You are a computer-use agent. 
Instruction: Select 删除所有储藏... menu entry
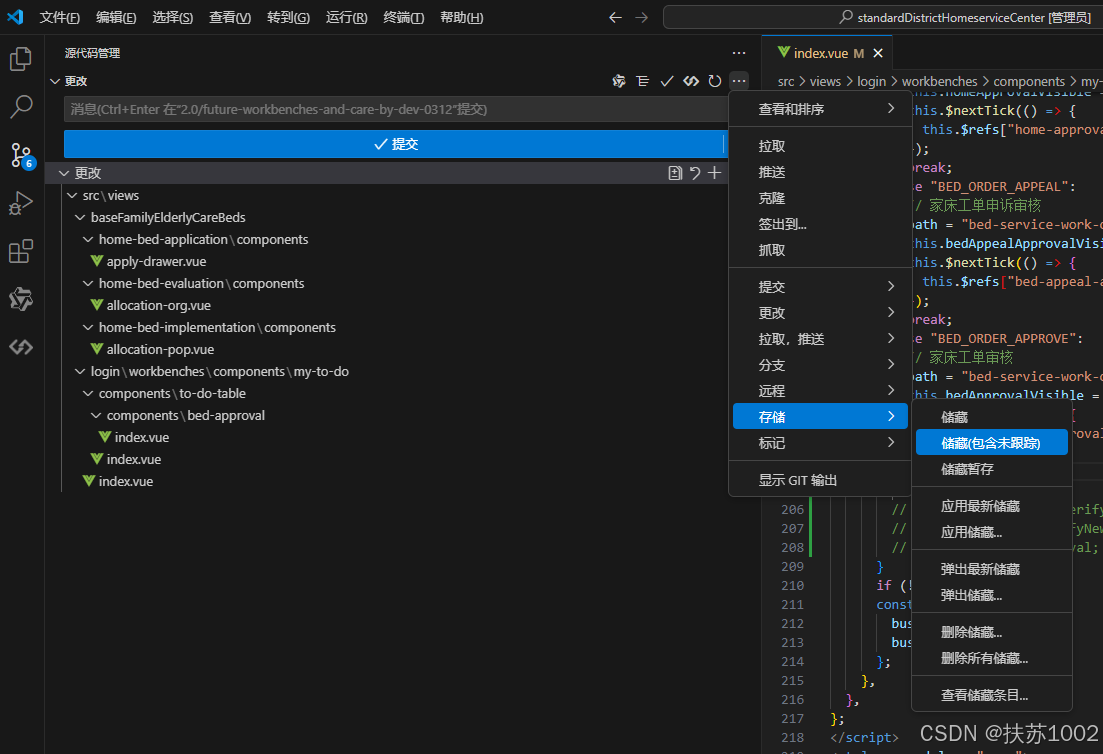992,658
